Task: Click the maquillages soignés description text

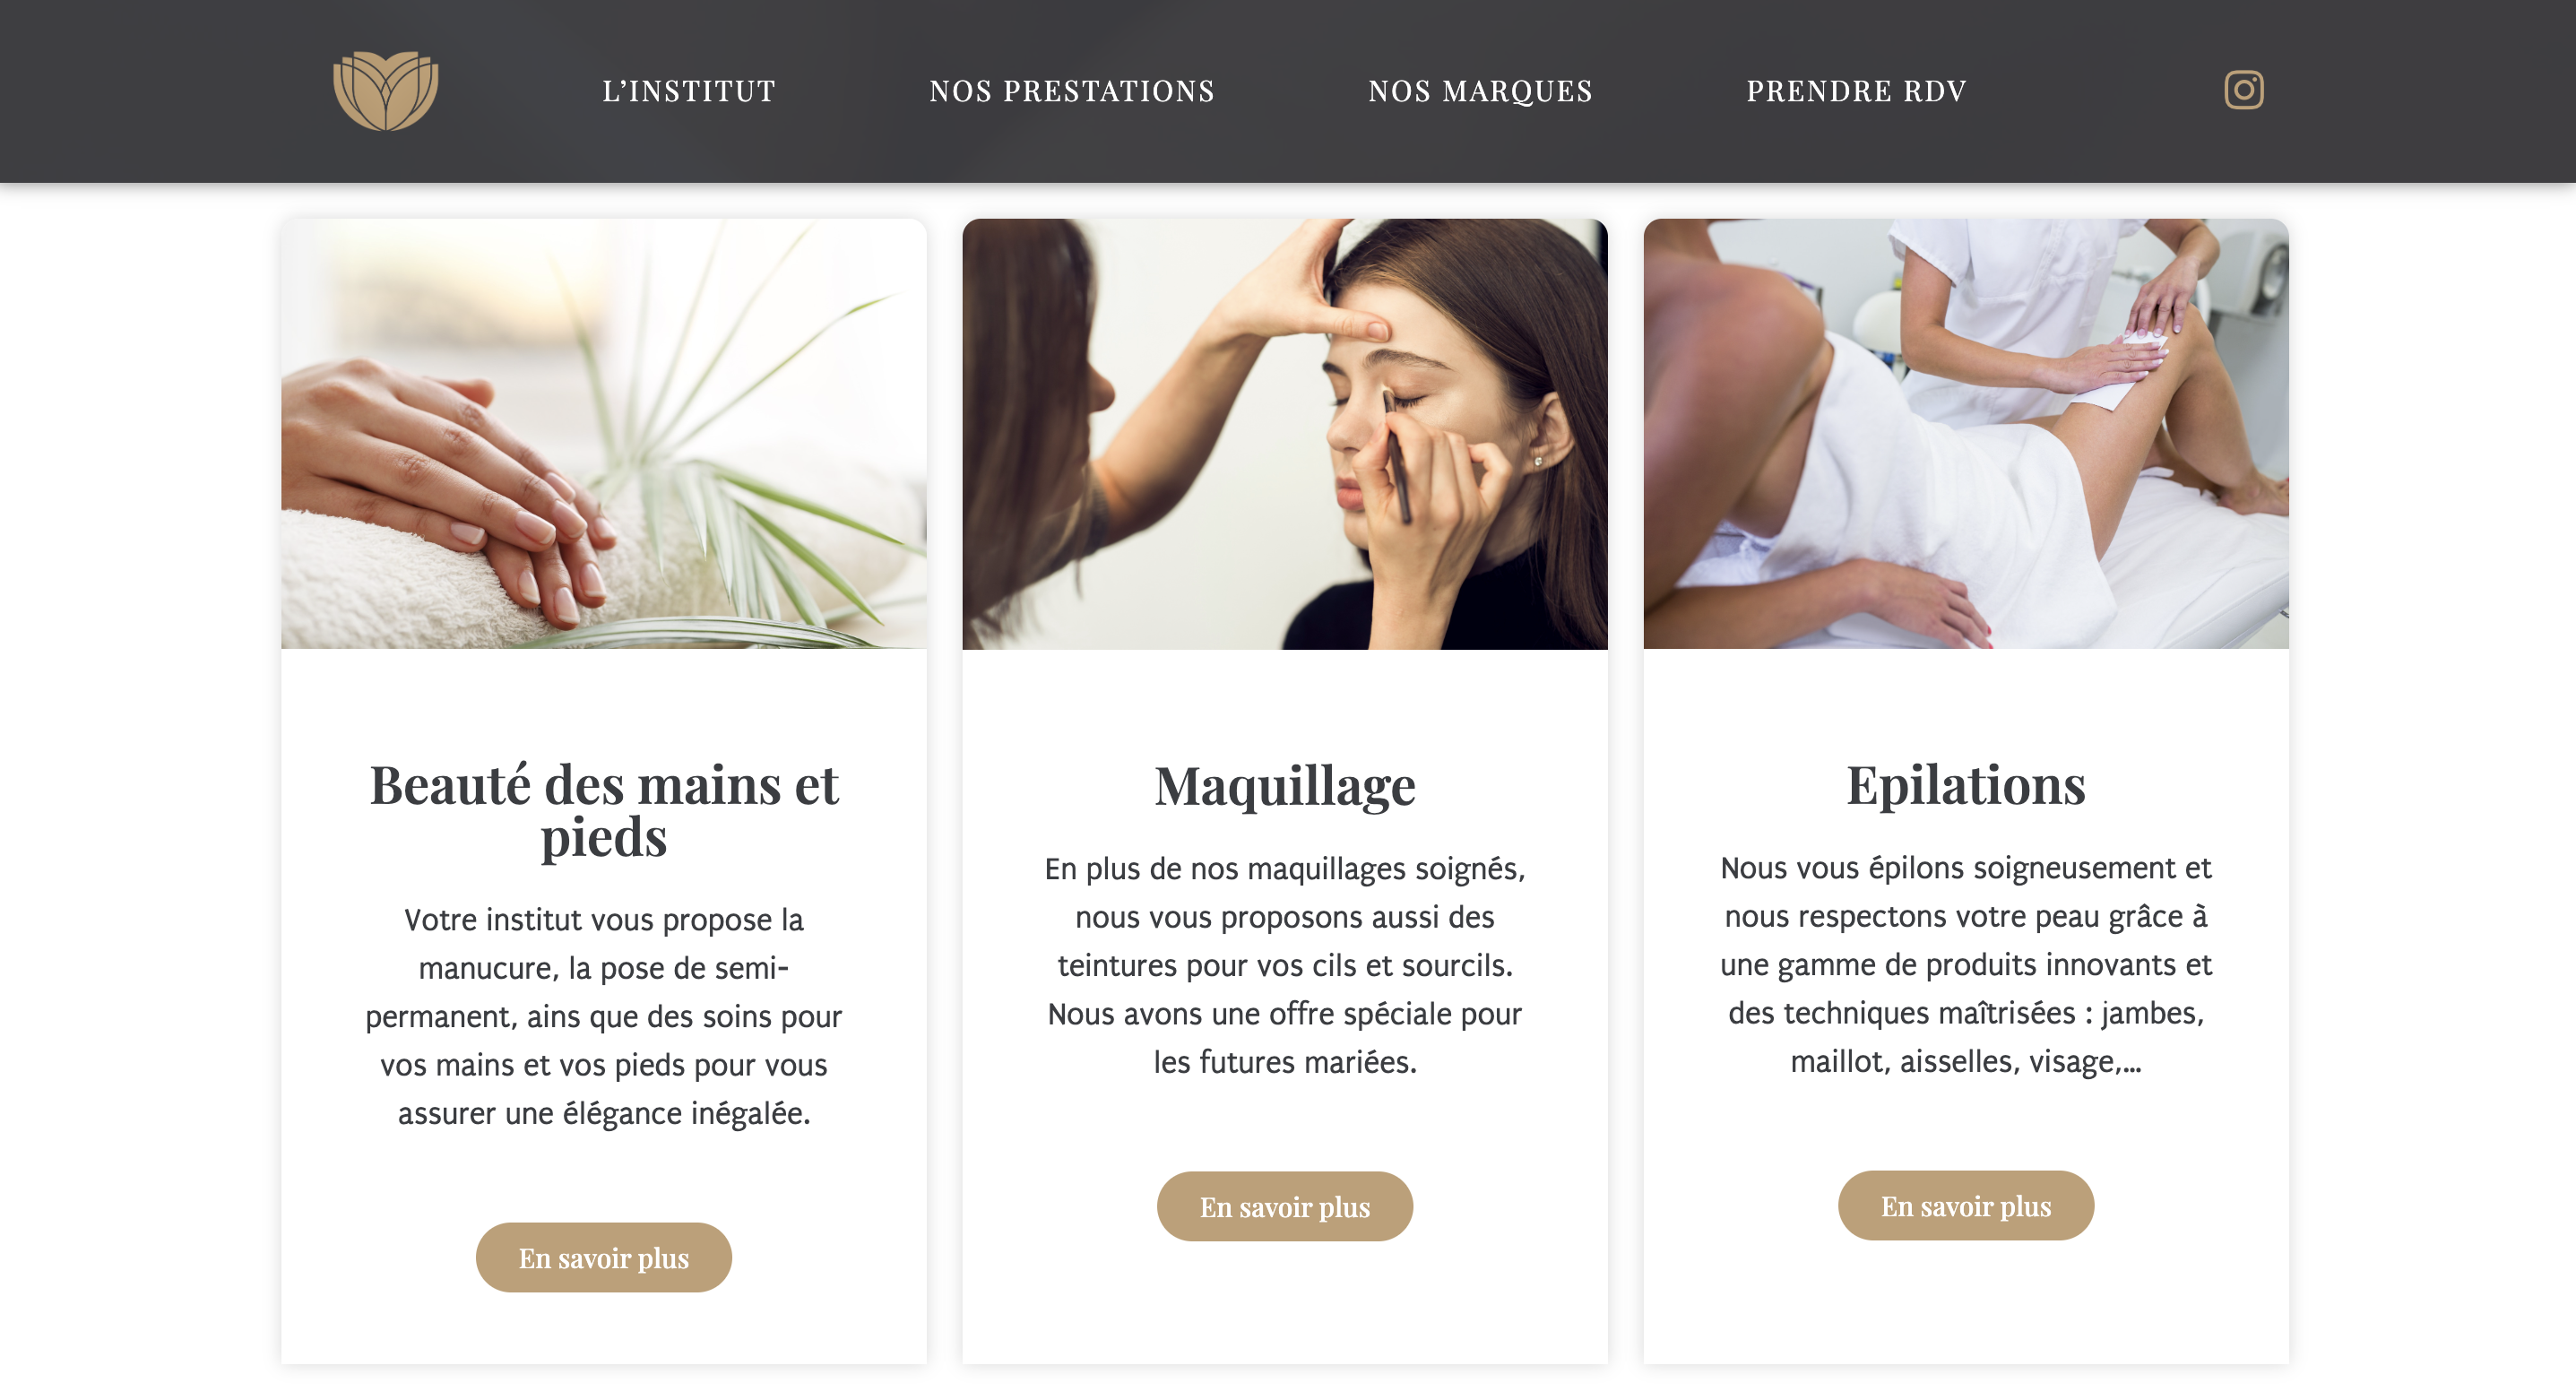Action: click(1285, 965)
